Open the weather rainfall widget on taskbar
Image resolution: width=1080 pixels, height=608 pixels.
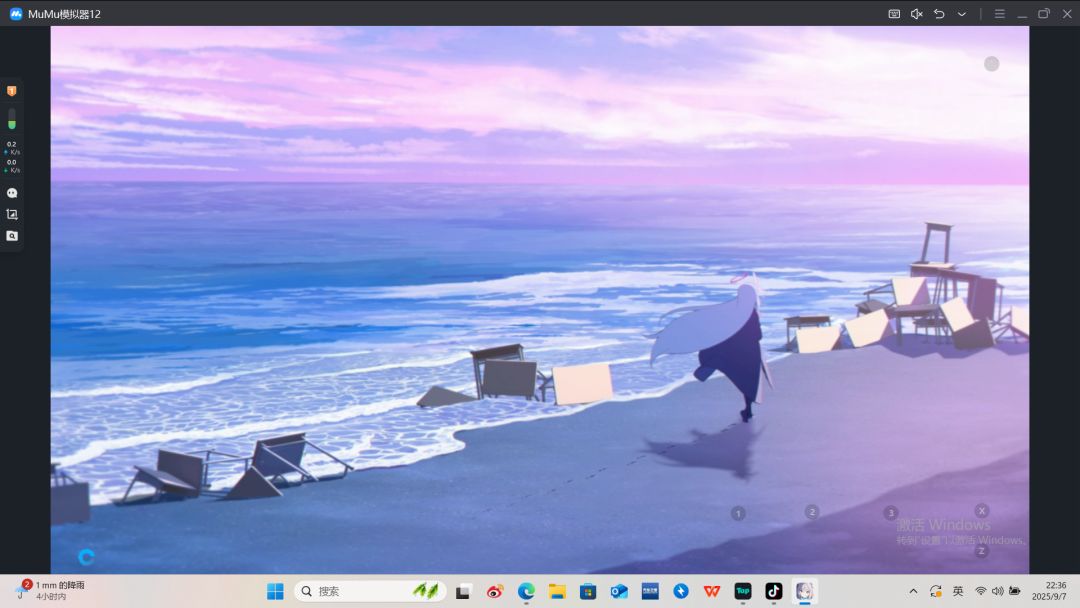pyautogui.click(x=50, y=591)
